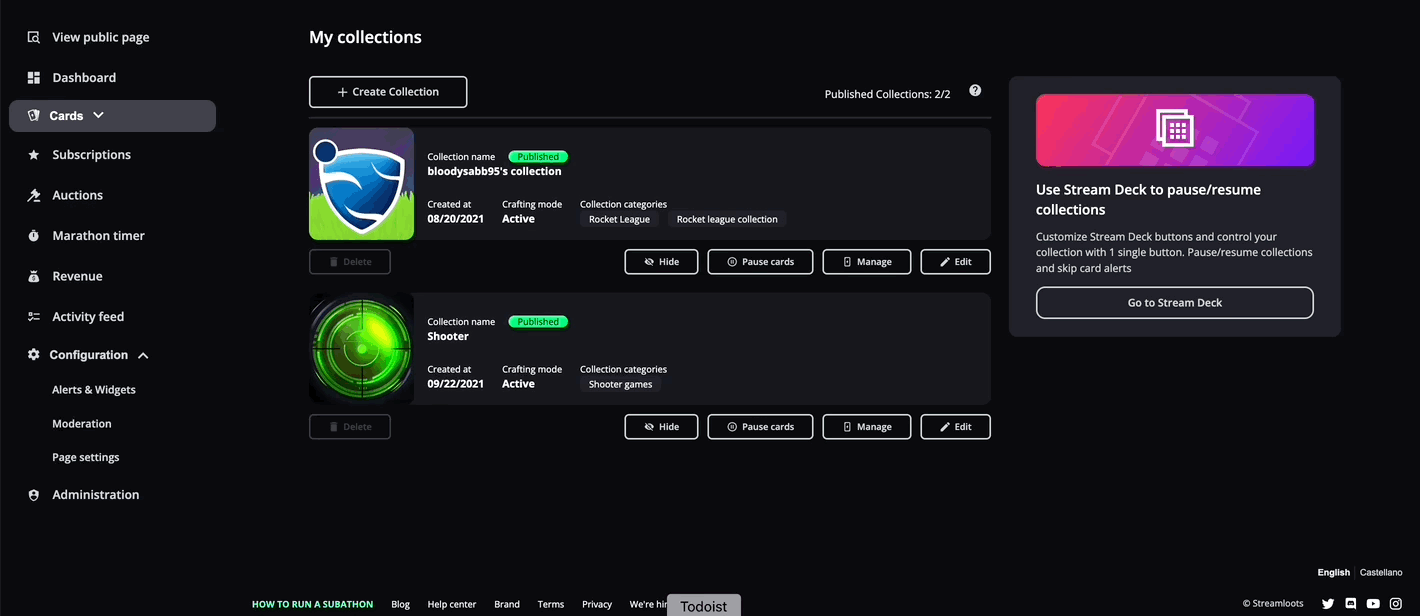Click the Marathon timer stopwatch icon

[x=33, y=236]
